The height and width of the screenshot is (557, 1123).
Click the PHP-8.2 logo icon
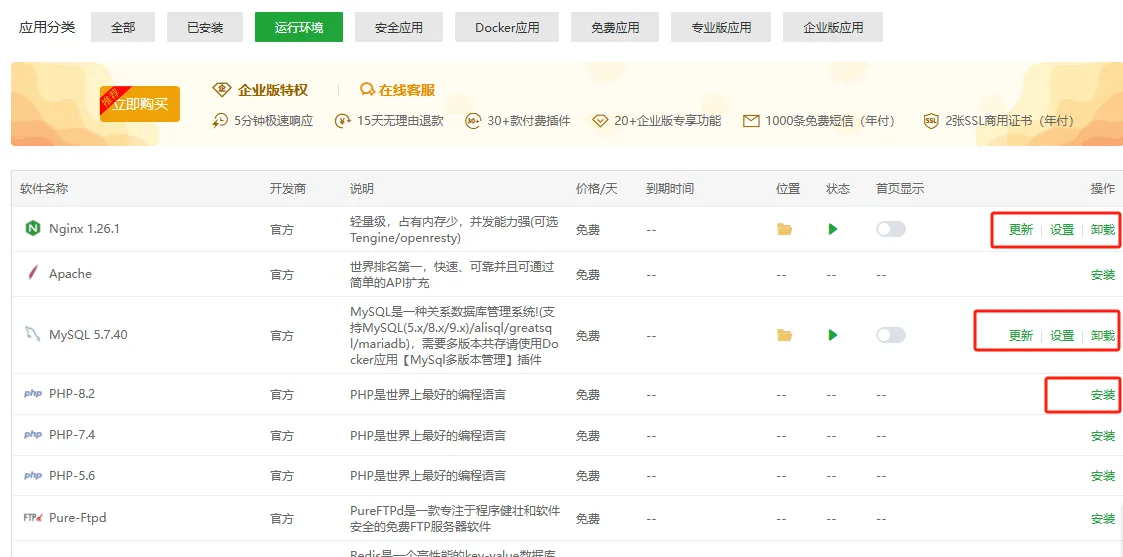click(x=33, y=394)
